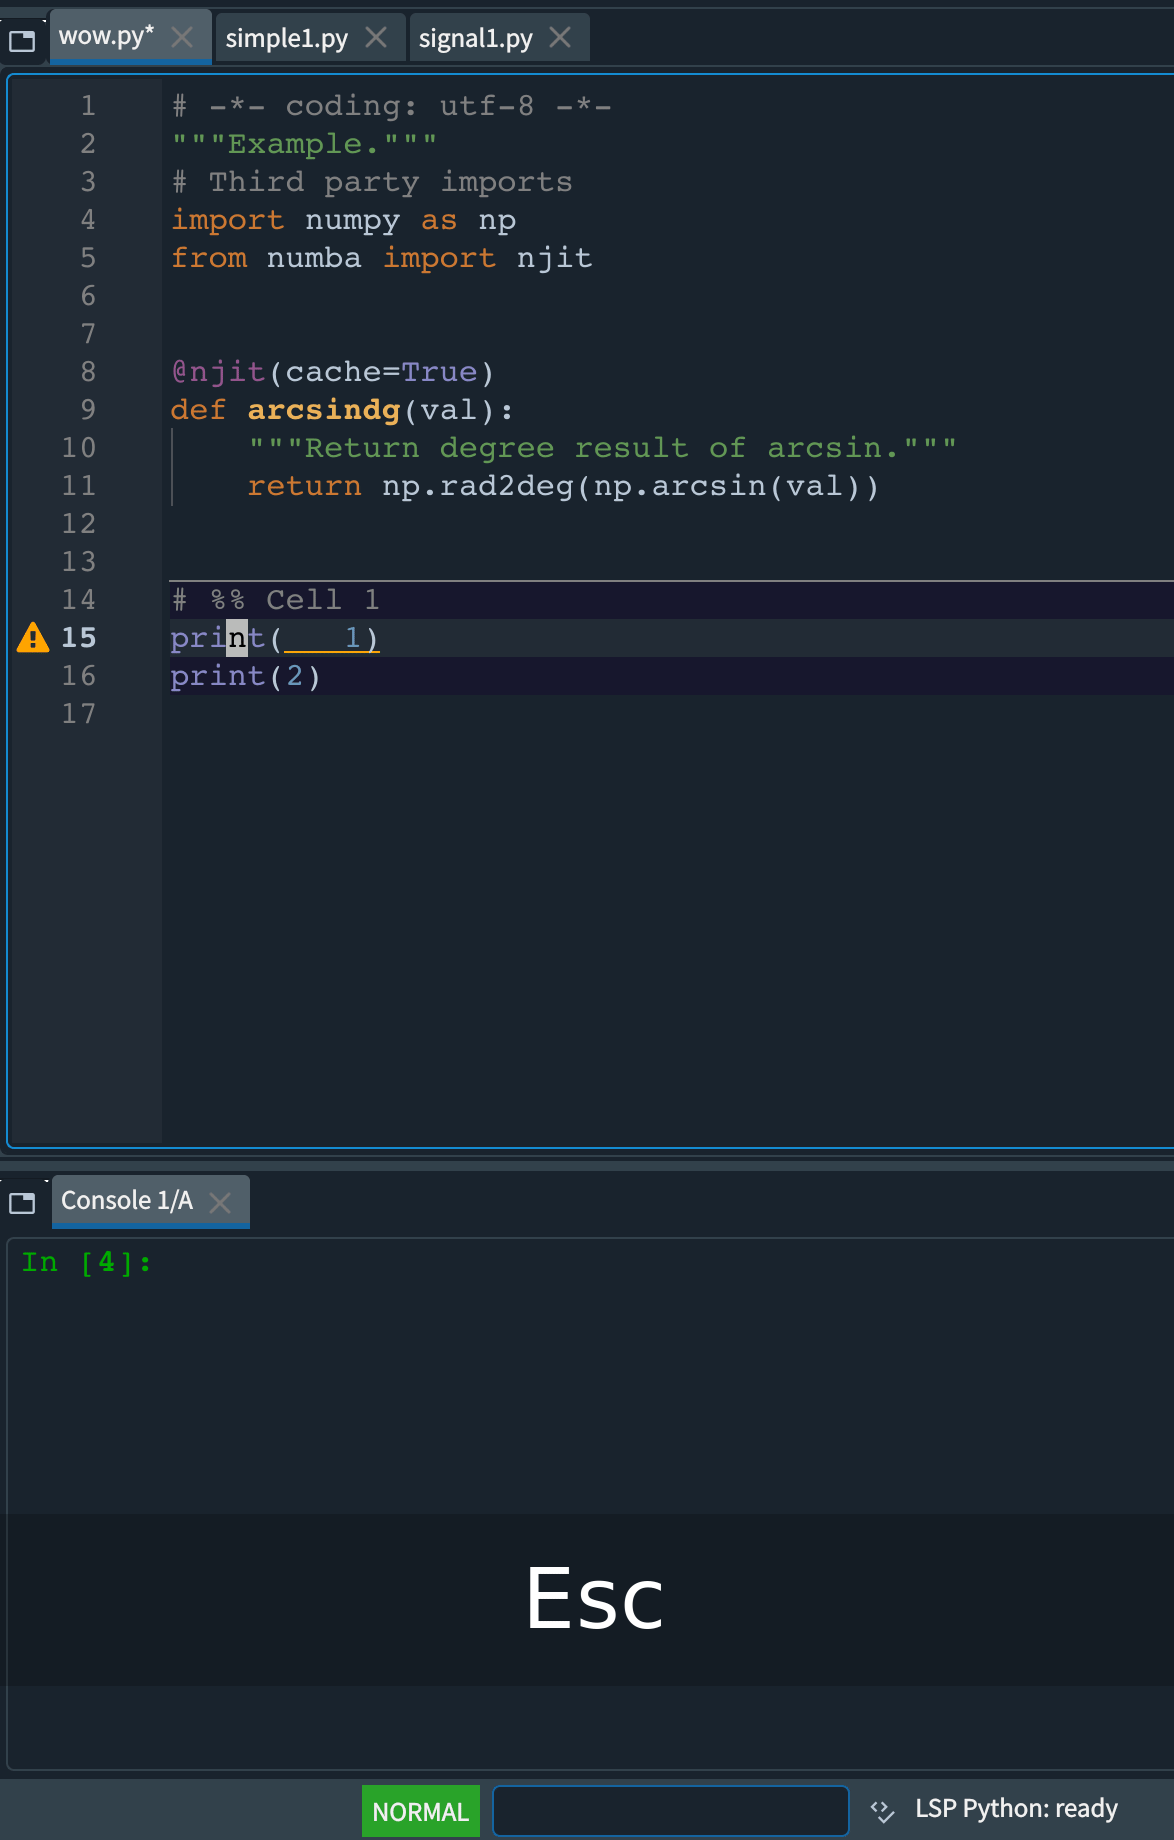Viewport: 1174px width, 1840px height.
Task: Click line number 17 in gutter
Action: (79, 713)
